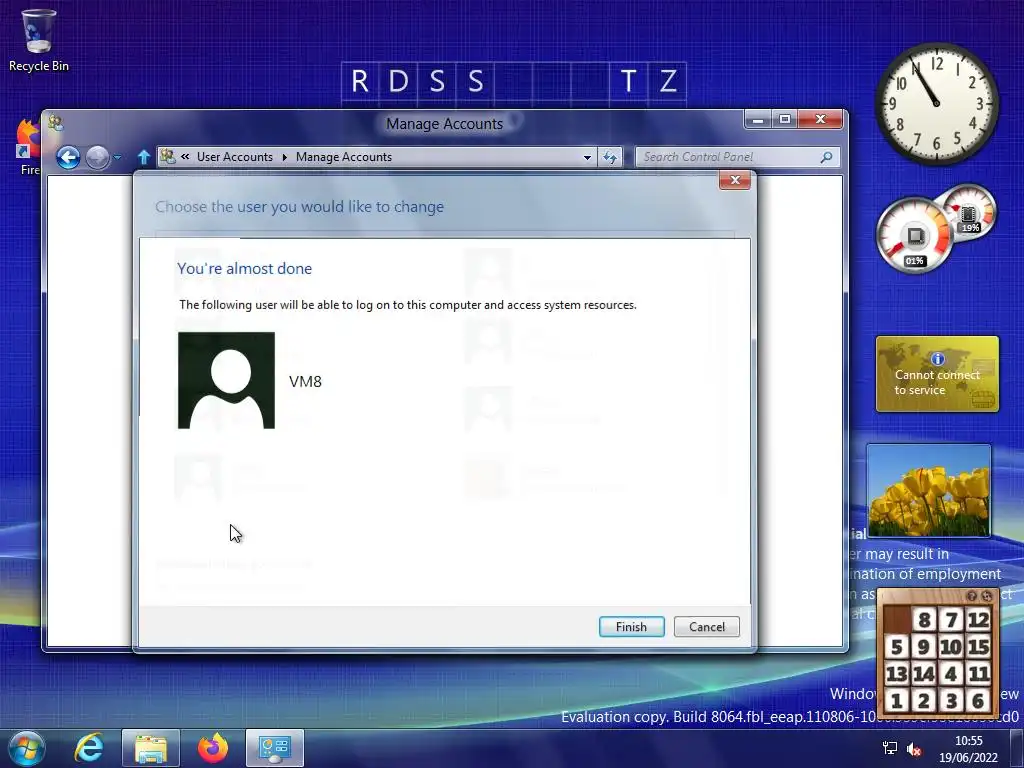This screenshot has height=768, width=1024.
Task: Open the Recycle Bin desktop icon
Action: tap(39, 40)
